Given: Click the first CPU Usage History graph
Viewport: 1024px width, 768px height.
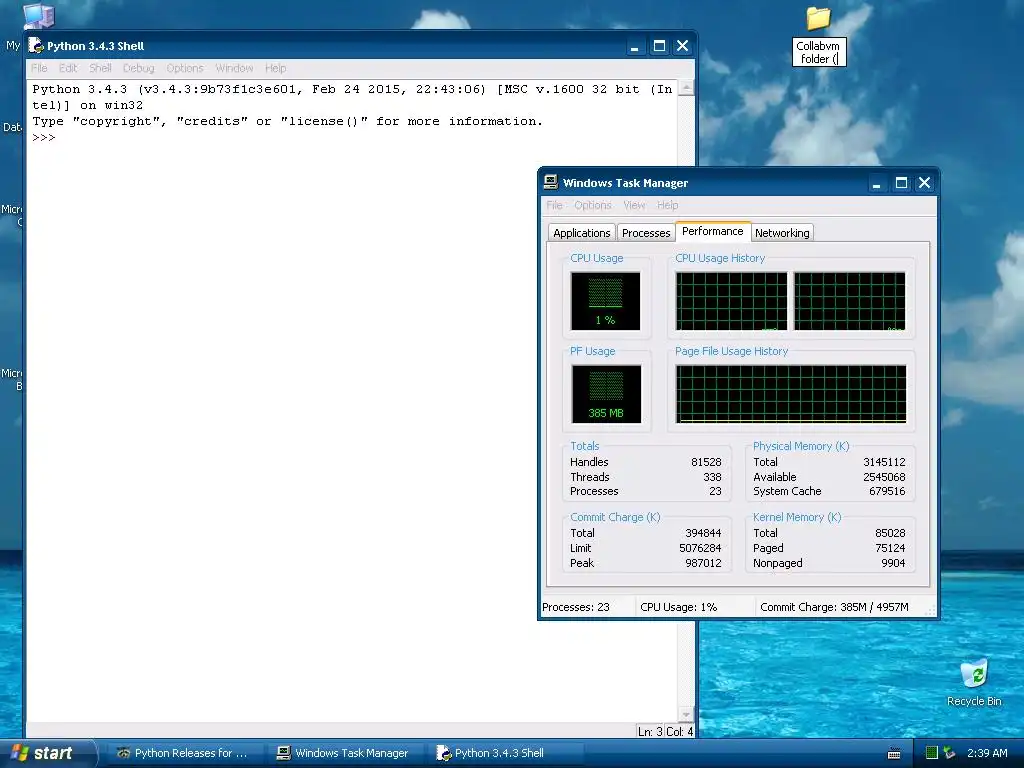Looking at the screenshot, I should [x=731, y=301].
